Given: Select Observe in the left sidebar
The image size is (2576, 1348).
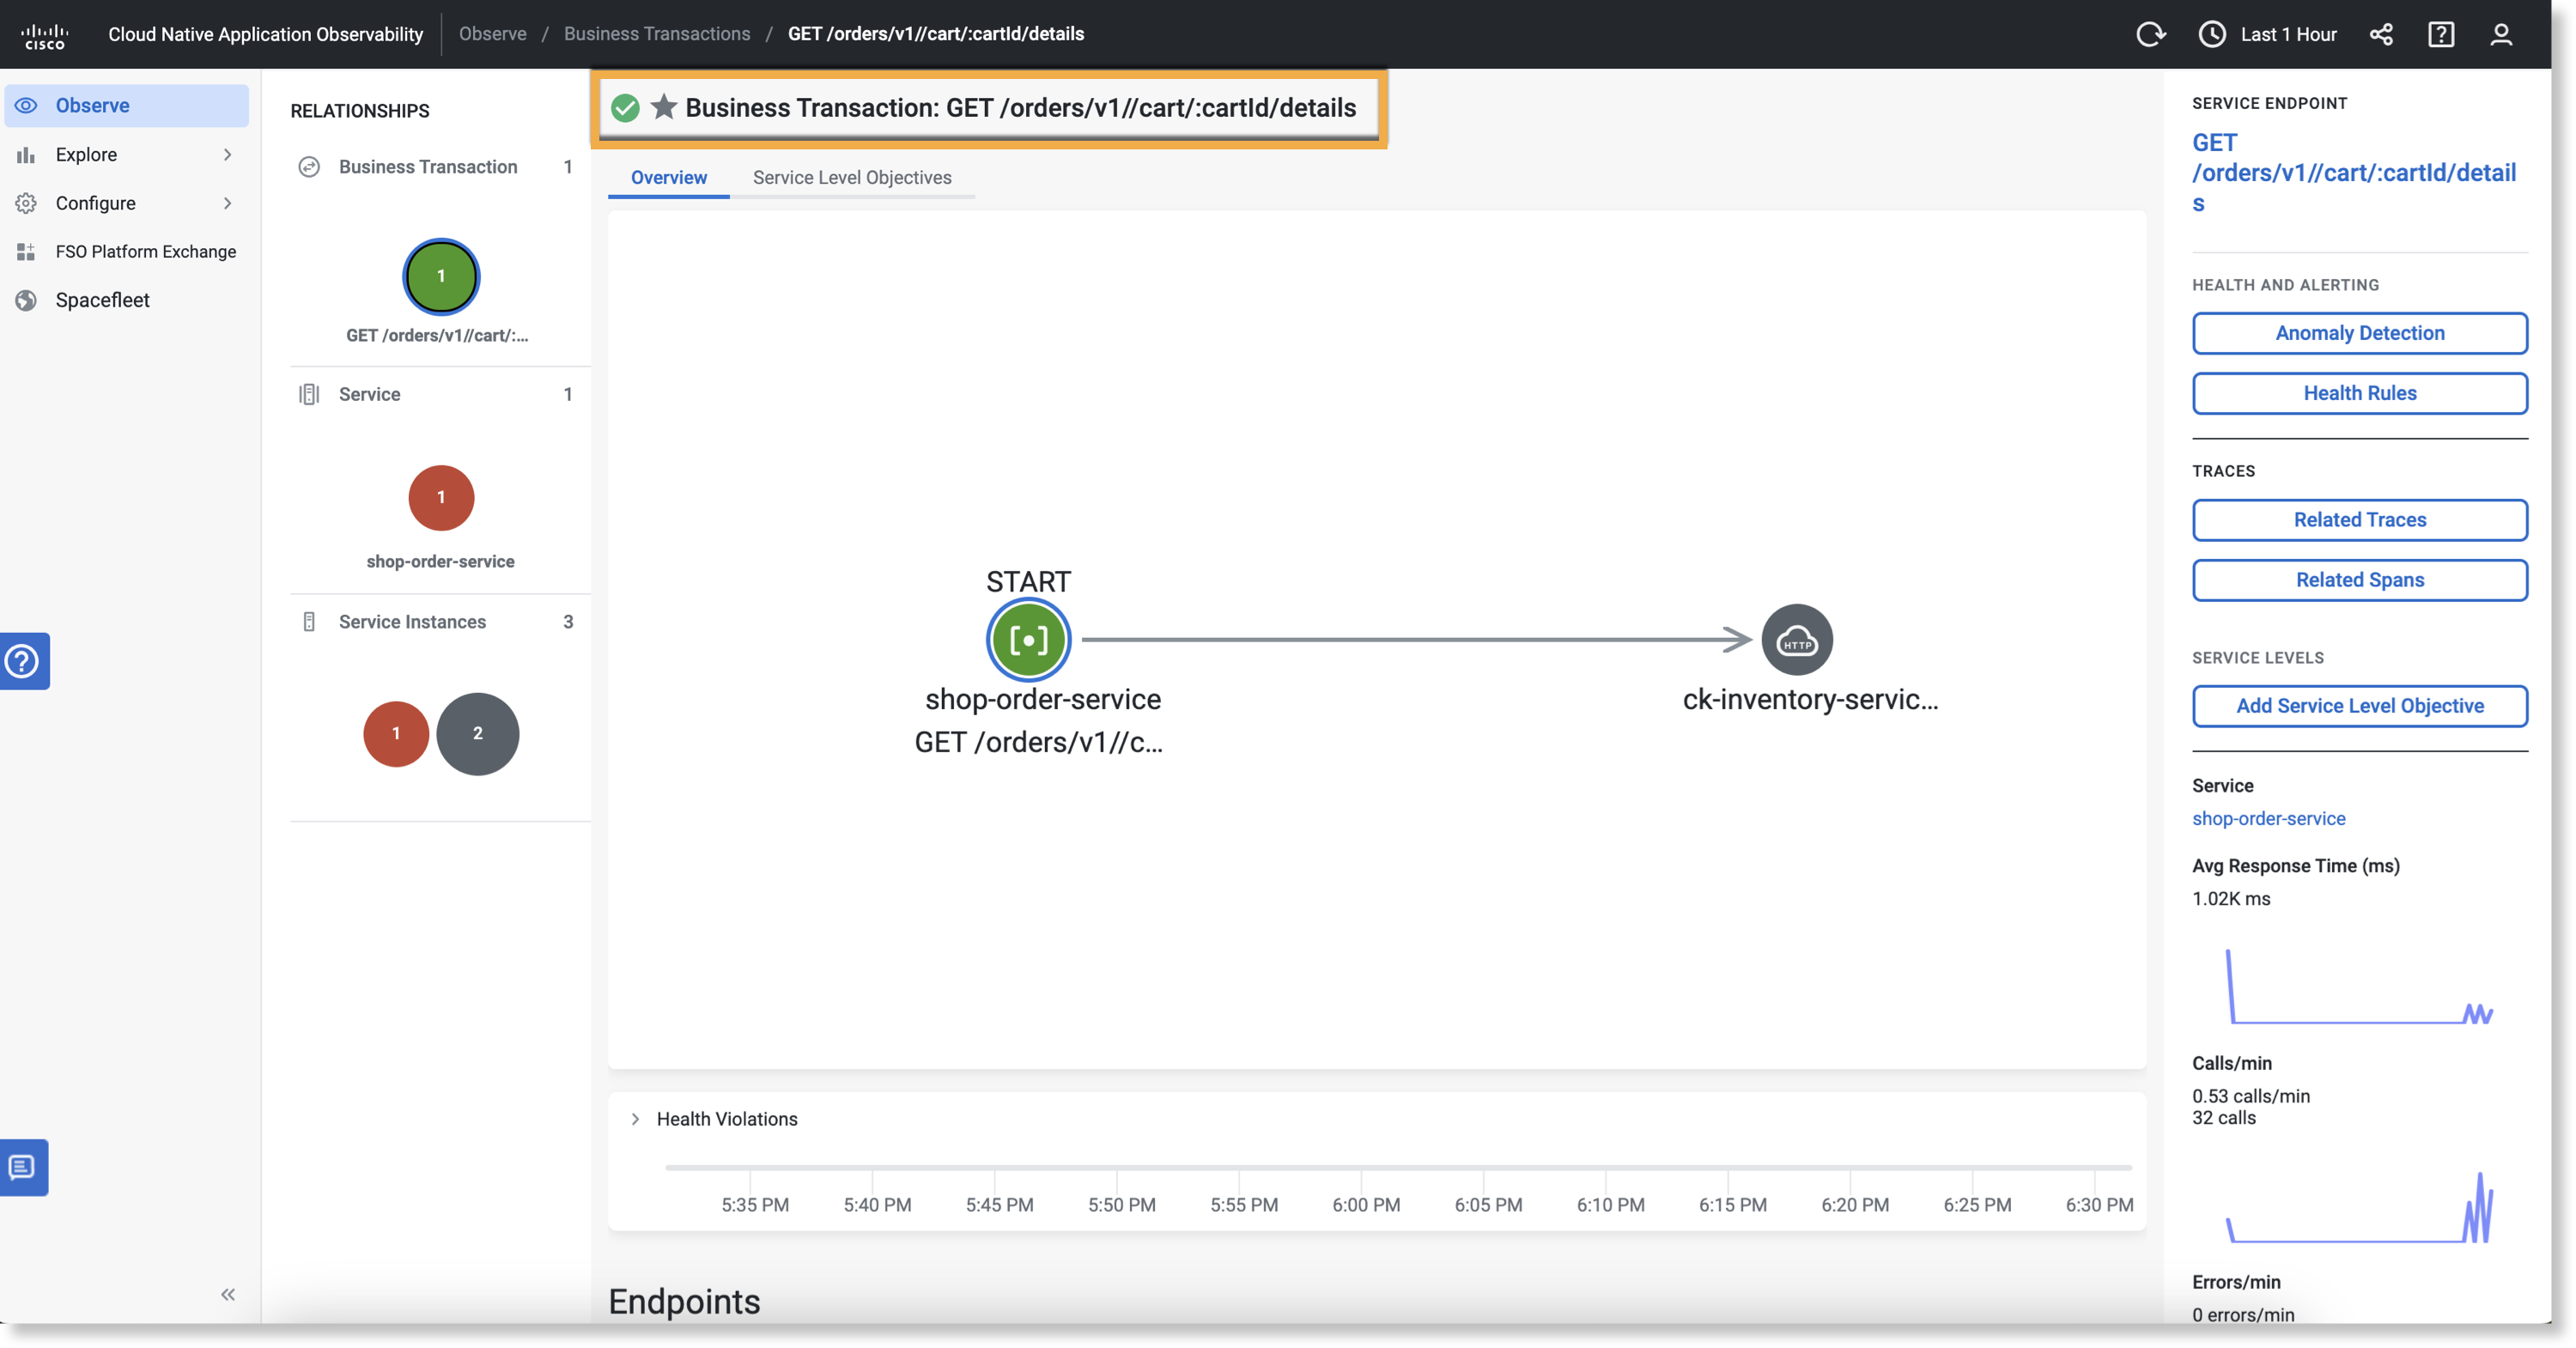Looking at the screenshot, I should [127, 105].
